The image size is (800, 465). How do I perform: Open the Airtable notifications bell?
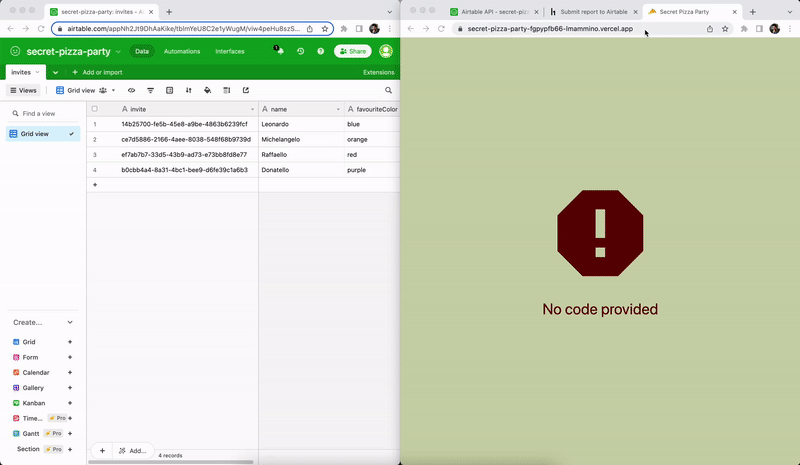point(279,51)
